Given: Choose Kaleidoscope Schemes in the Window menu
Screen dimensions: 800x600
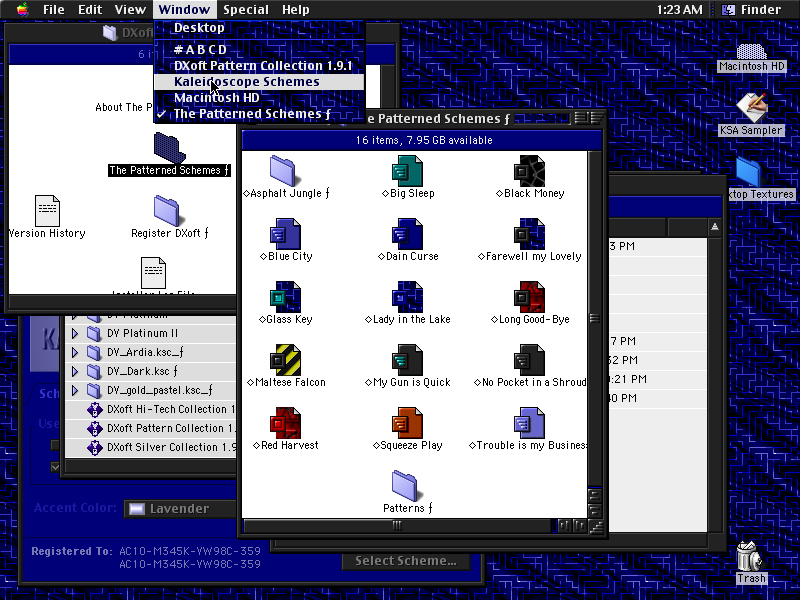Looking at the screenshot, I should click(x=259, y=82).
